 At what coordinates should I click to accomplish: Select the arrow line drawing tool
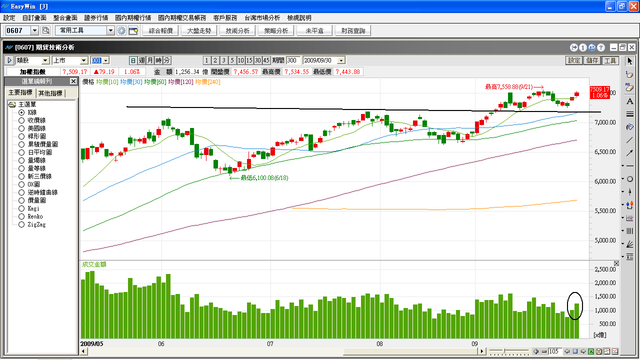(629, 153)
